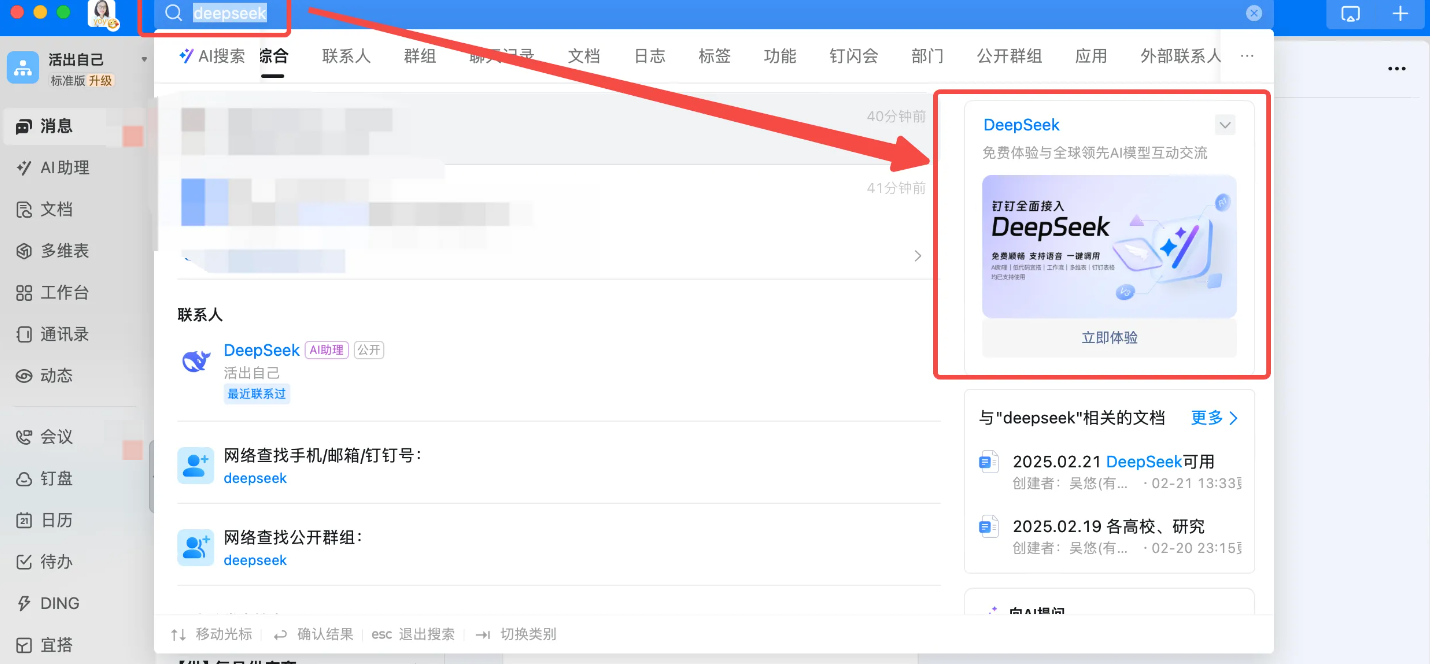This screenshot has width=1430, height=664.
Task: Switch to the 日志 tab
Action: pyautogui.click(x=650, y=56)
